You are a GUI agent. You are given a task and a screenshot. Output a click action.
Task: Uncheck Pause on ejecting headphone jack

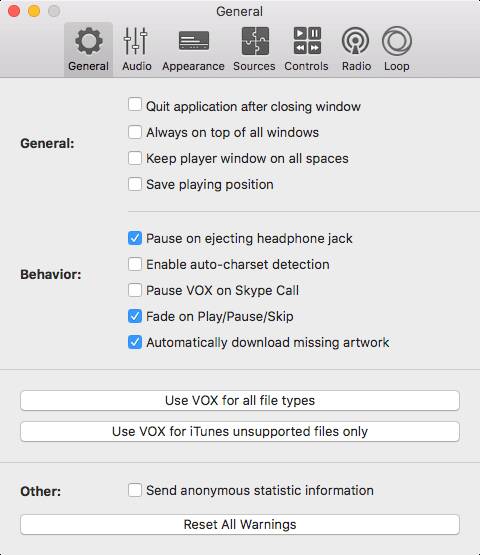tap(135, 238)
